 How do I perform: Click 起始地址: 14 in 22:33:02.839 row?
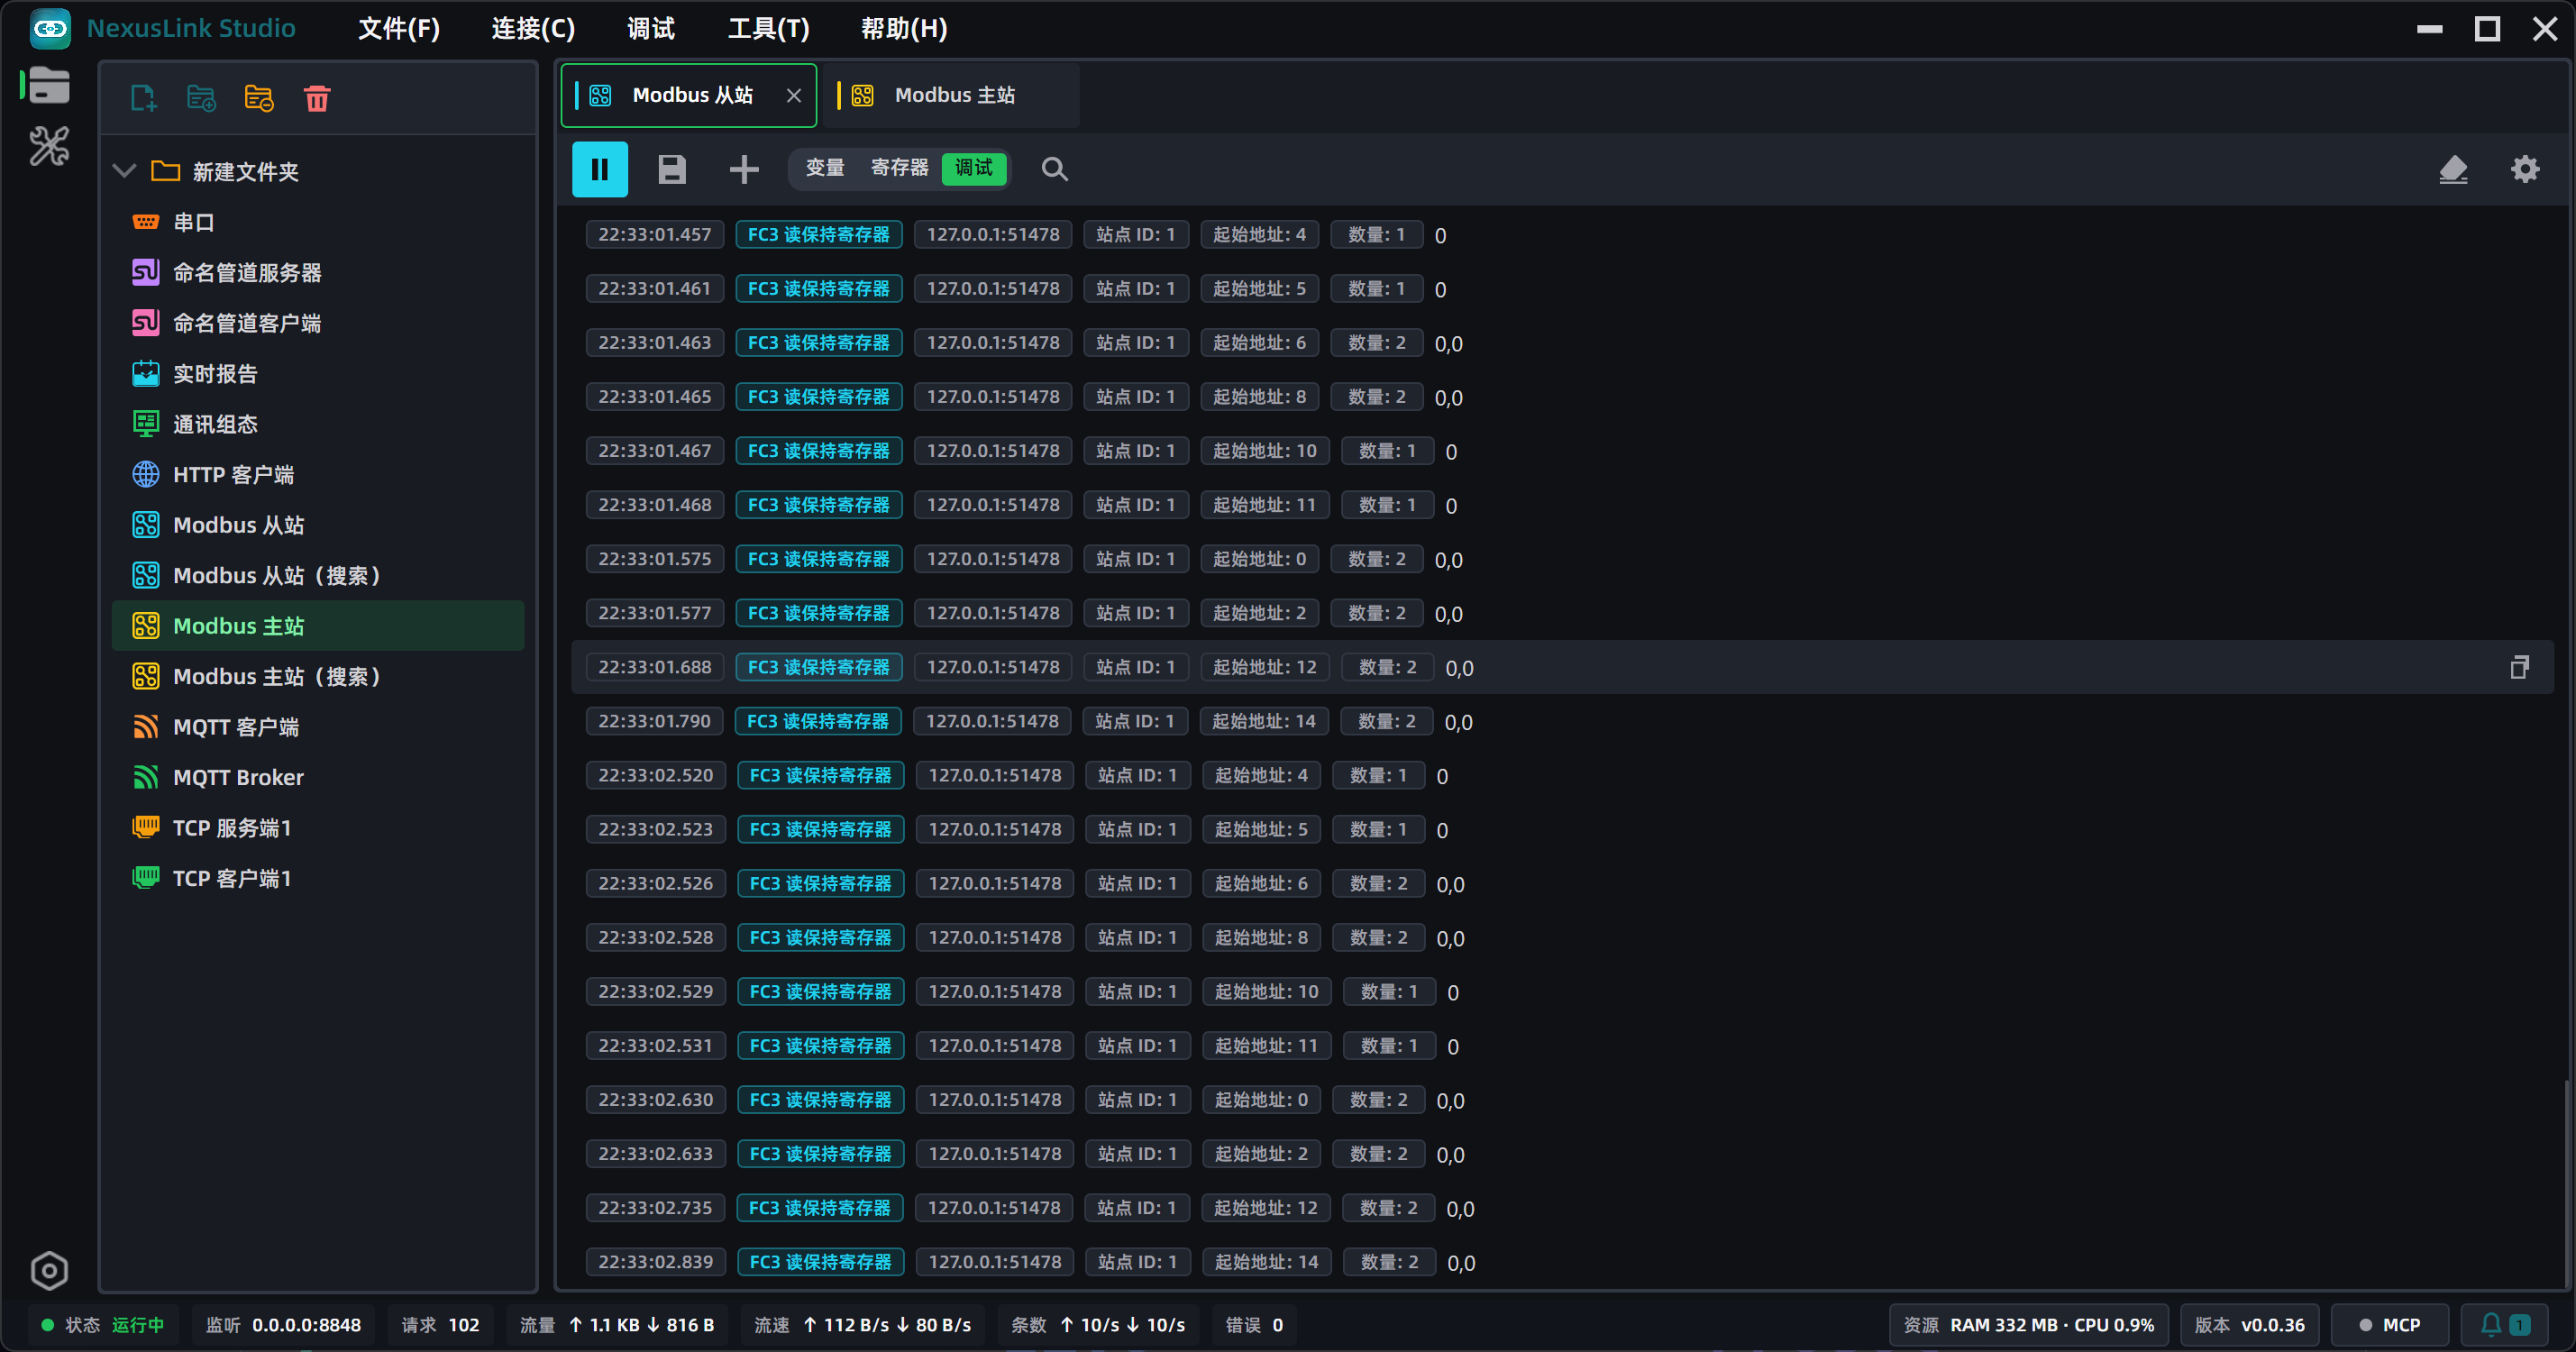pos(1266,1262)
